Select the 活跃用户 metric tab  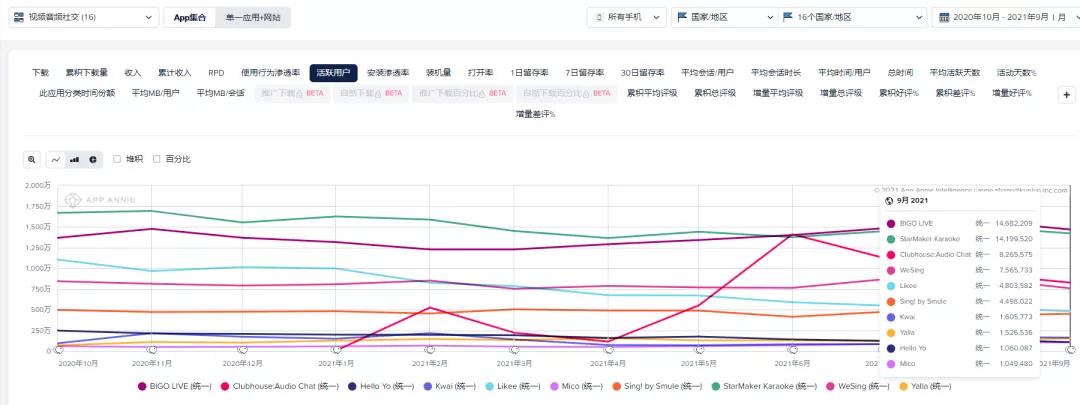pos(333,72)
